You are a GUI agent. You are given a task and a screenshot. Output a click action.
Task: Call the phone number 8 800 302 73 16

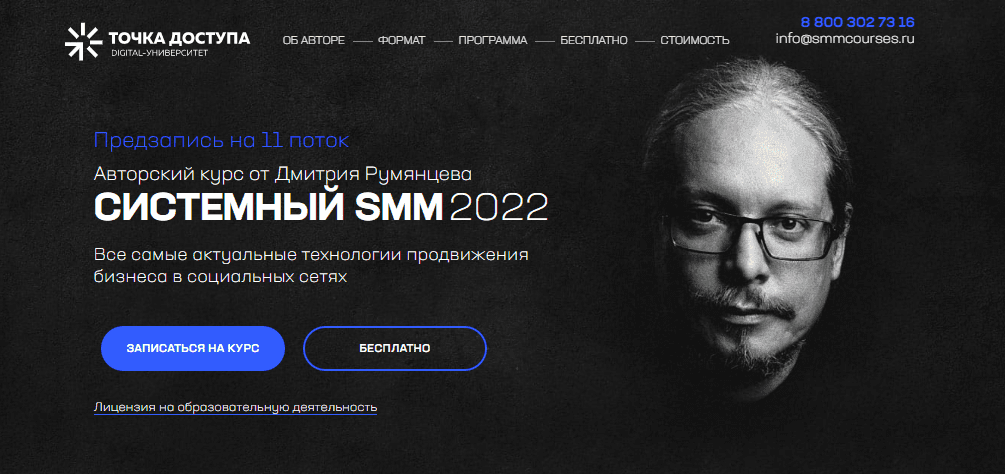(857, 22)
